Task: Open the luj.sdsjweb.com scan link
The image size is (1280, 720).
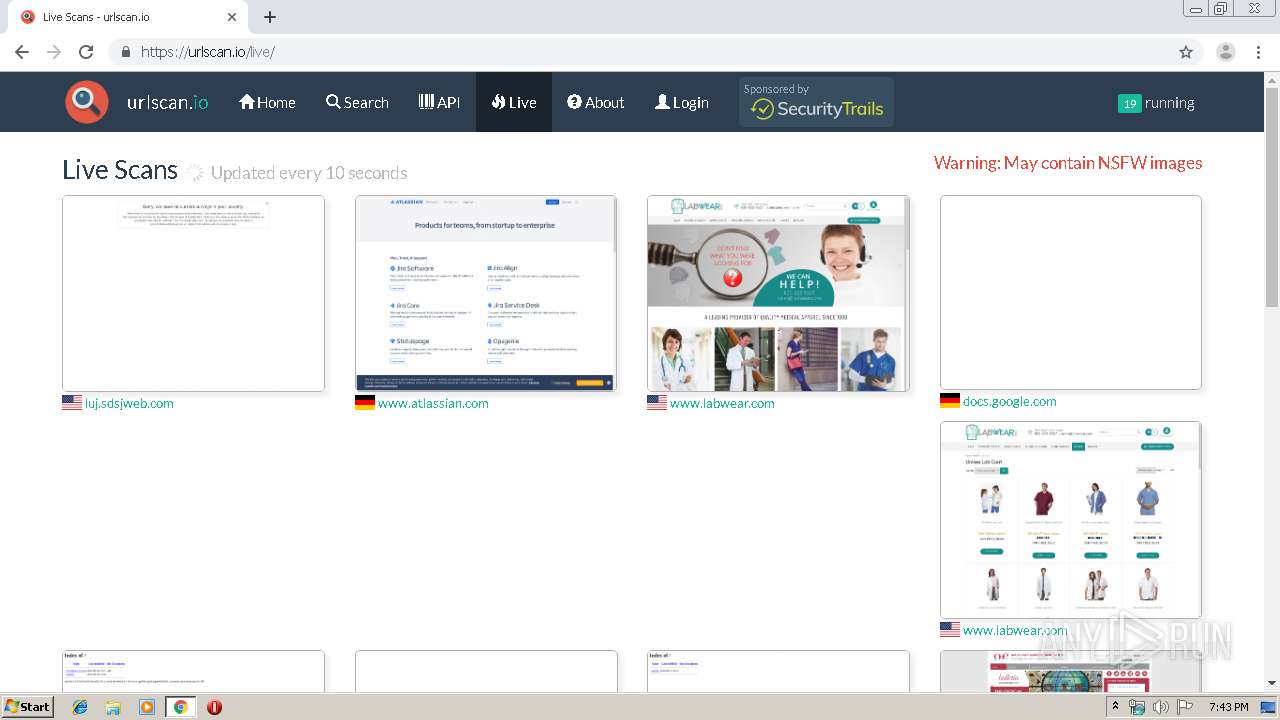Action: (x=129, y=403)
